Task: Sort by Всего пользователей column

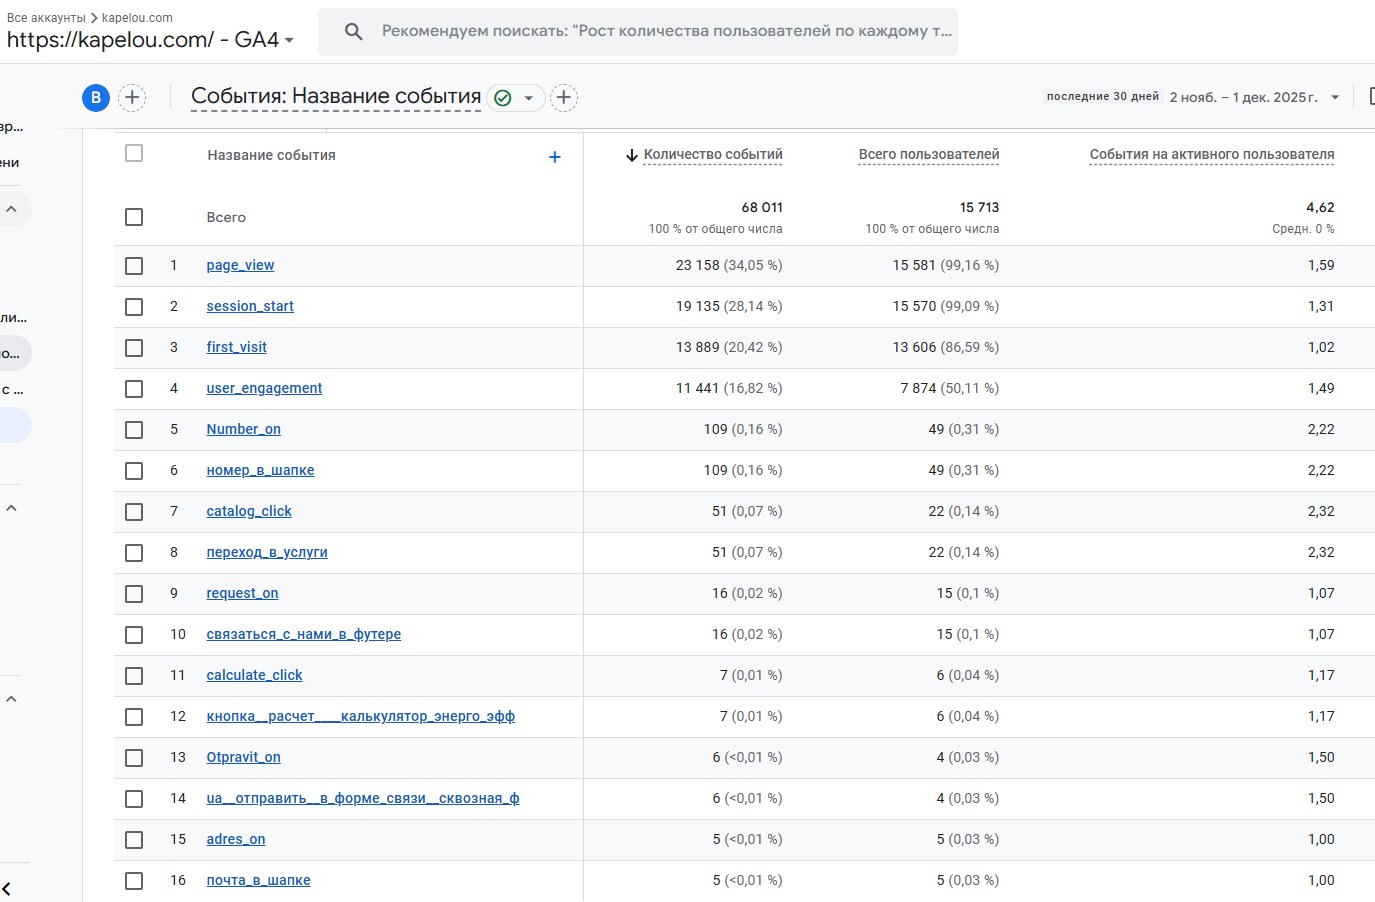Action: (928, 154)
